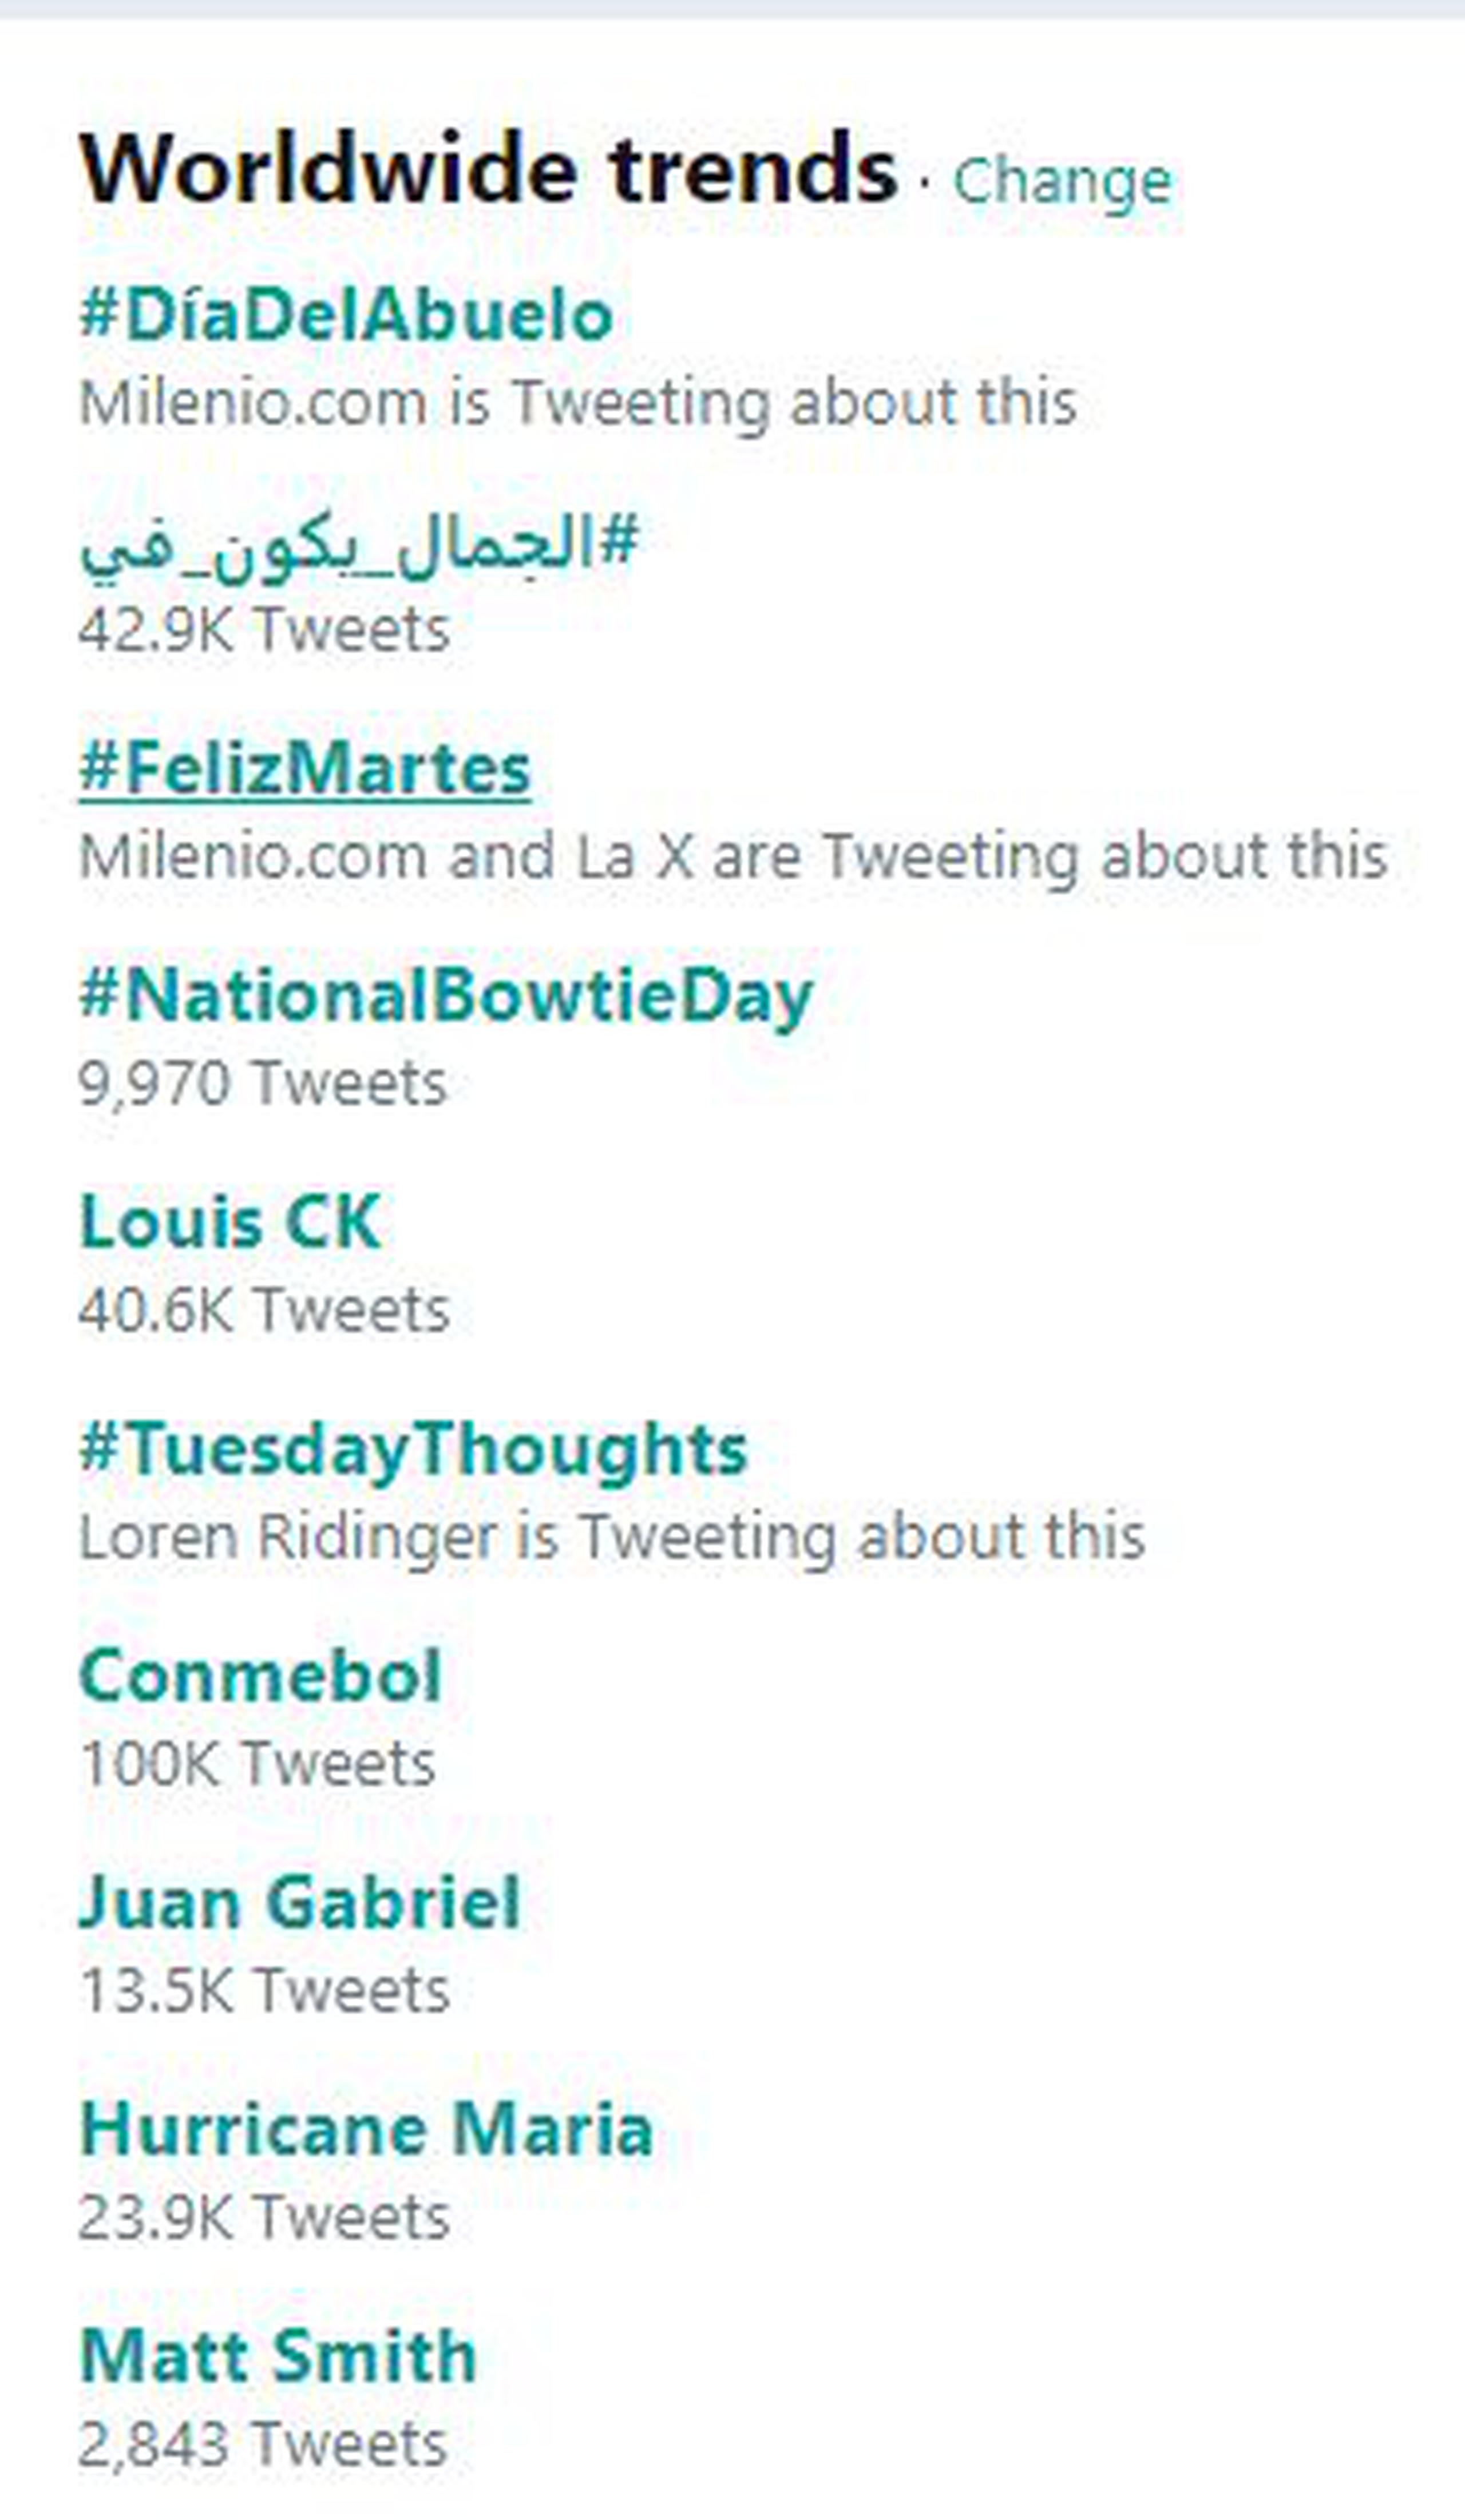View the #TuesdayThoughts hashtag
The width and height of the screenshot is (1465, 2520).
pos(413,1451)
